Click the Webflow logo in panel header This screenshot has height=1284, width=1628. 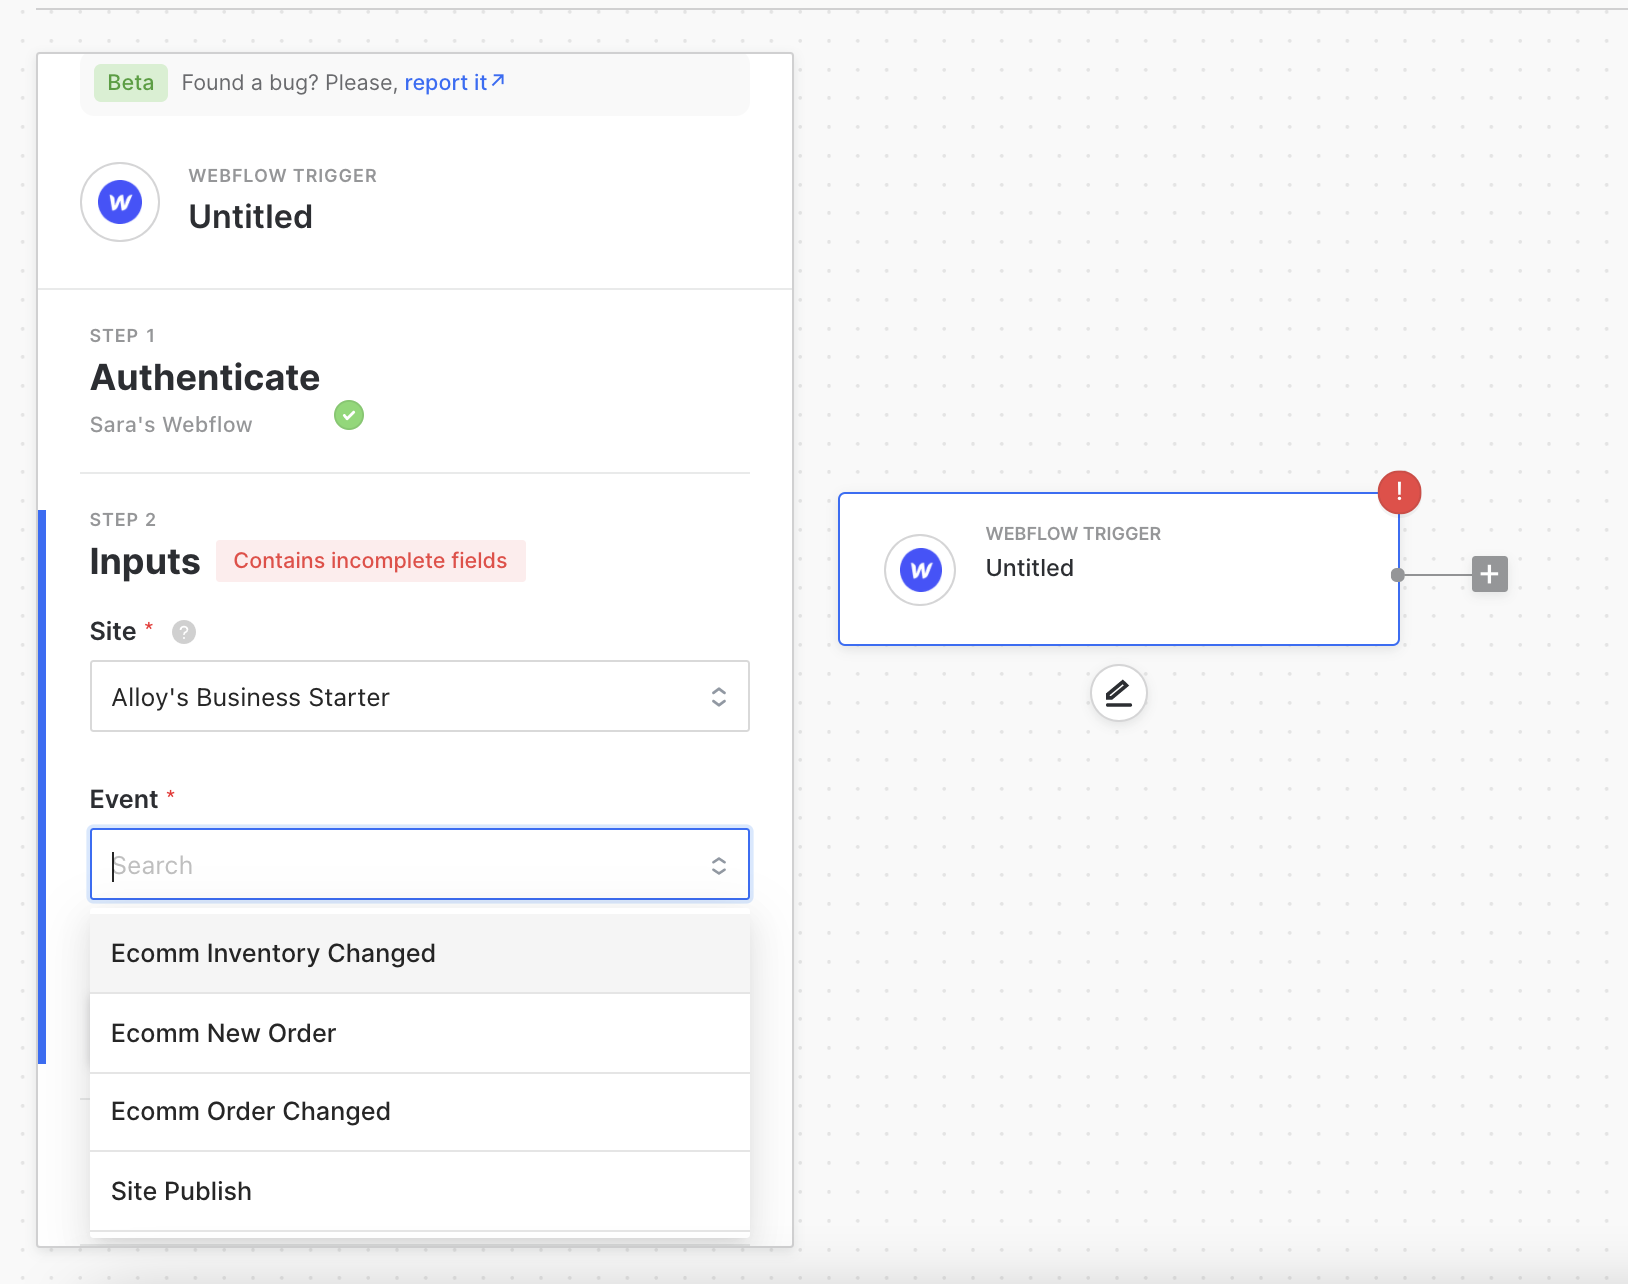(120, 202)
